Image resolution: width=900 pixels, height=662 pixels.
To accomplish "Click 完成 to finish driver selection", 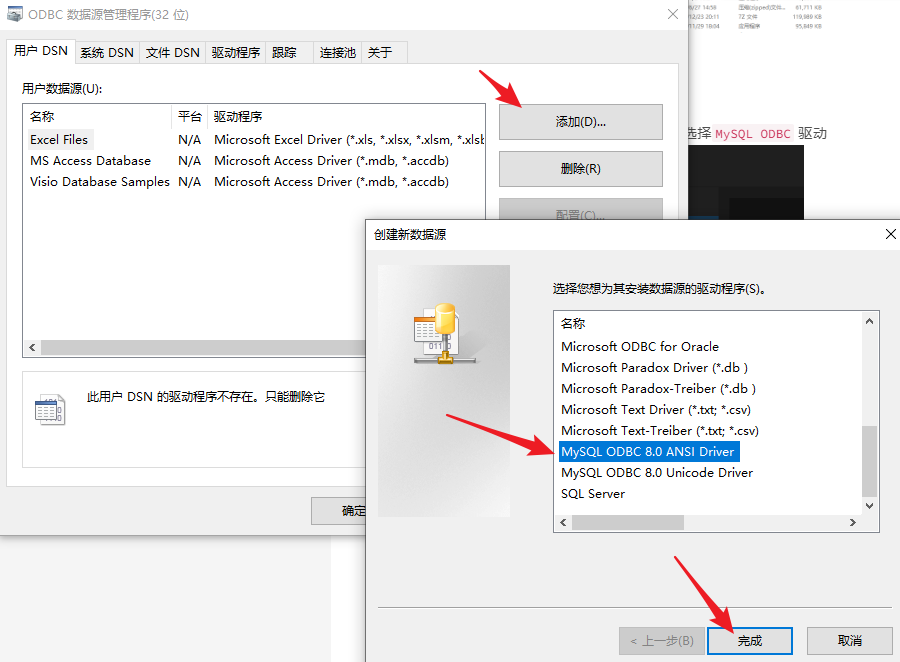I will pos(750,641).
